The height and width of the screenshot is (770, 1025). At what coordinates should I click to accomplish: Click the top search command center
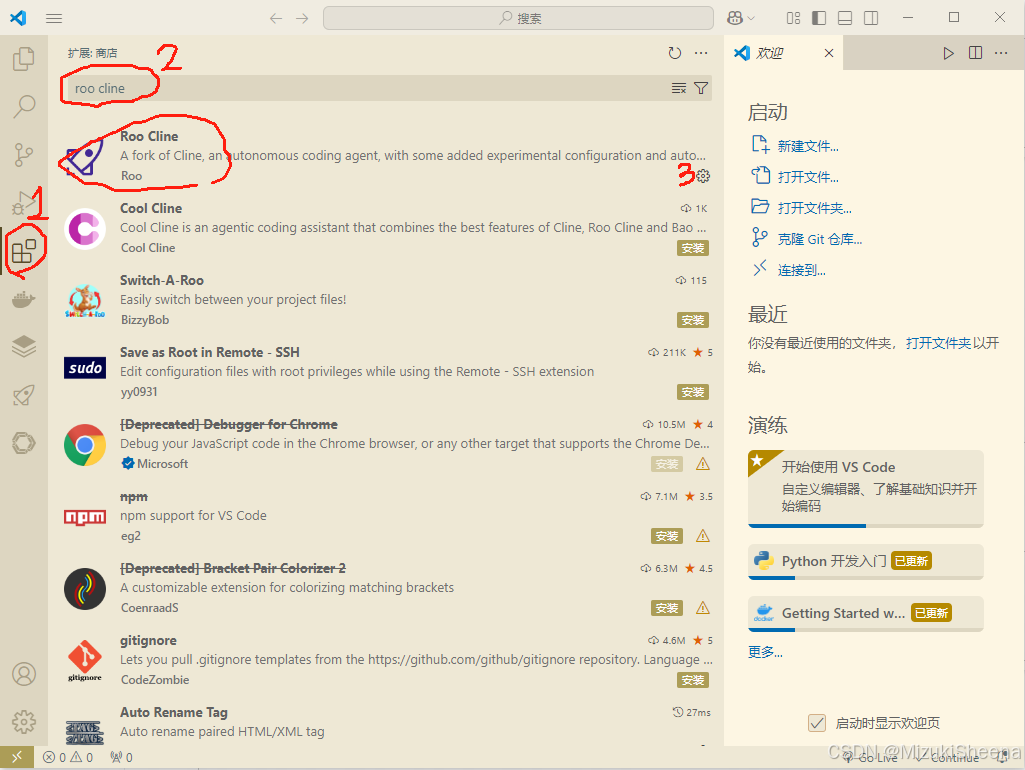pyautogui.click(x=518, y=18)
